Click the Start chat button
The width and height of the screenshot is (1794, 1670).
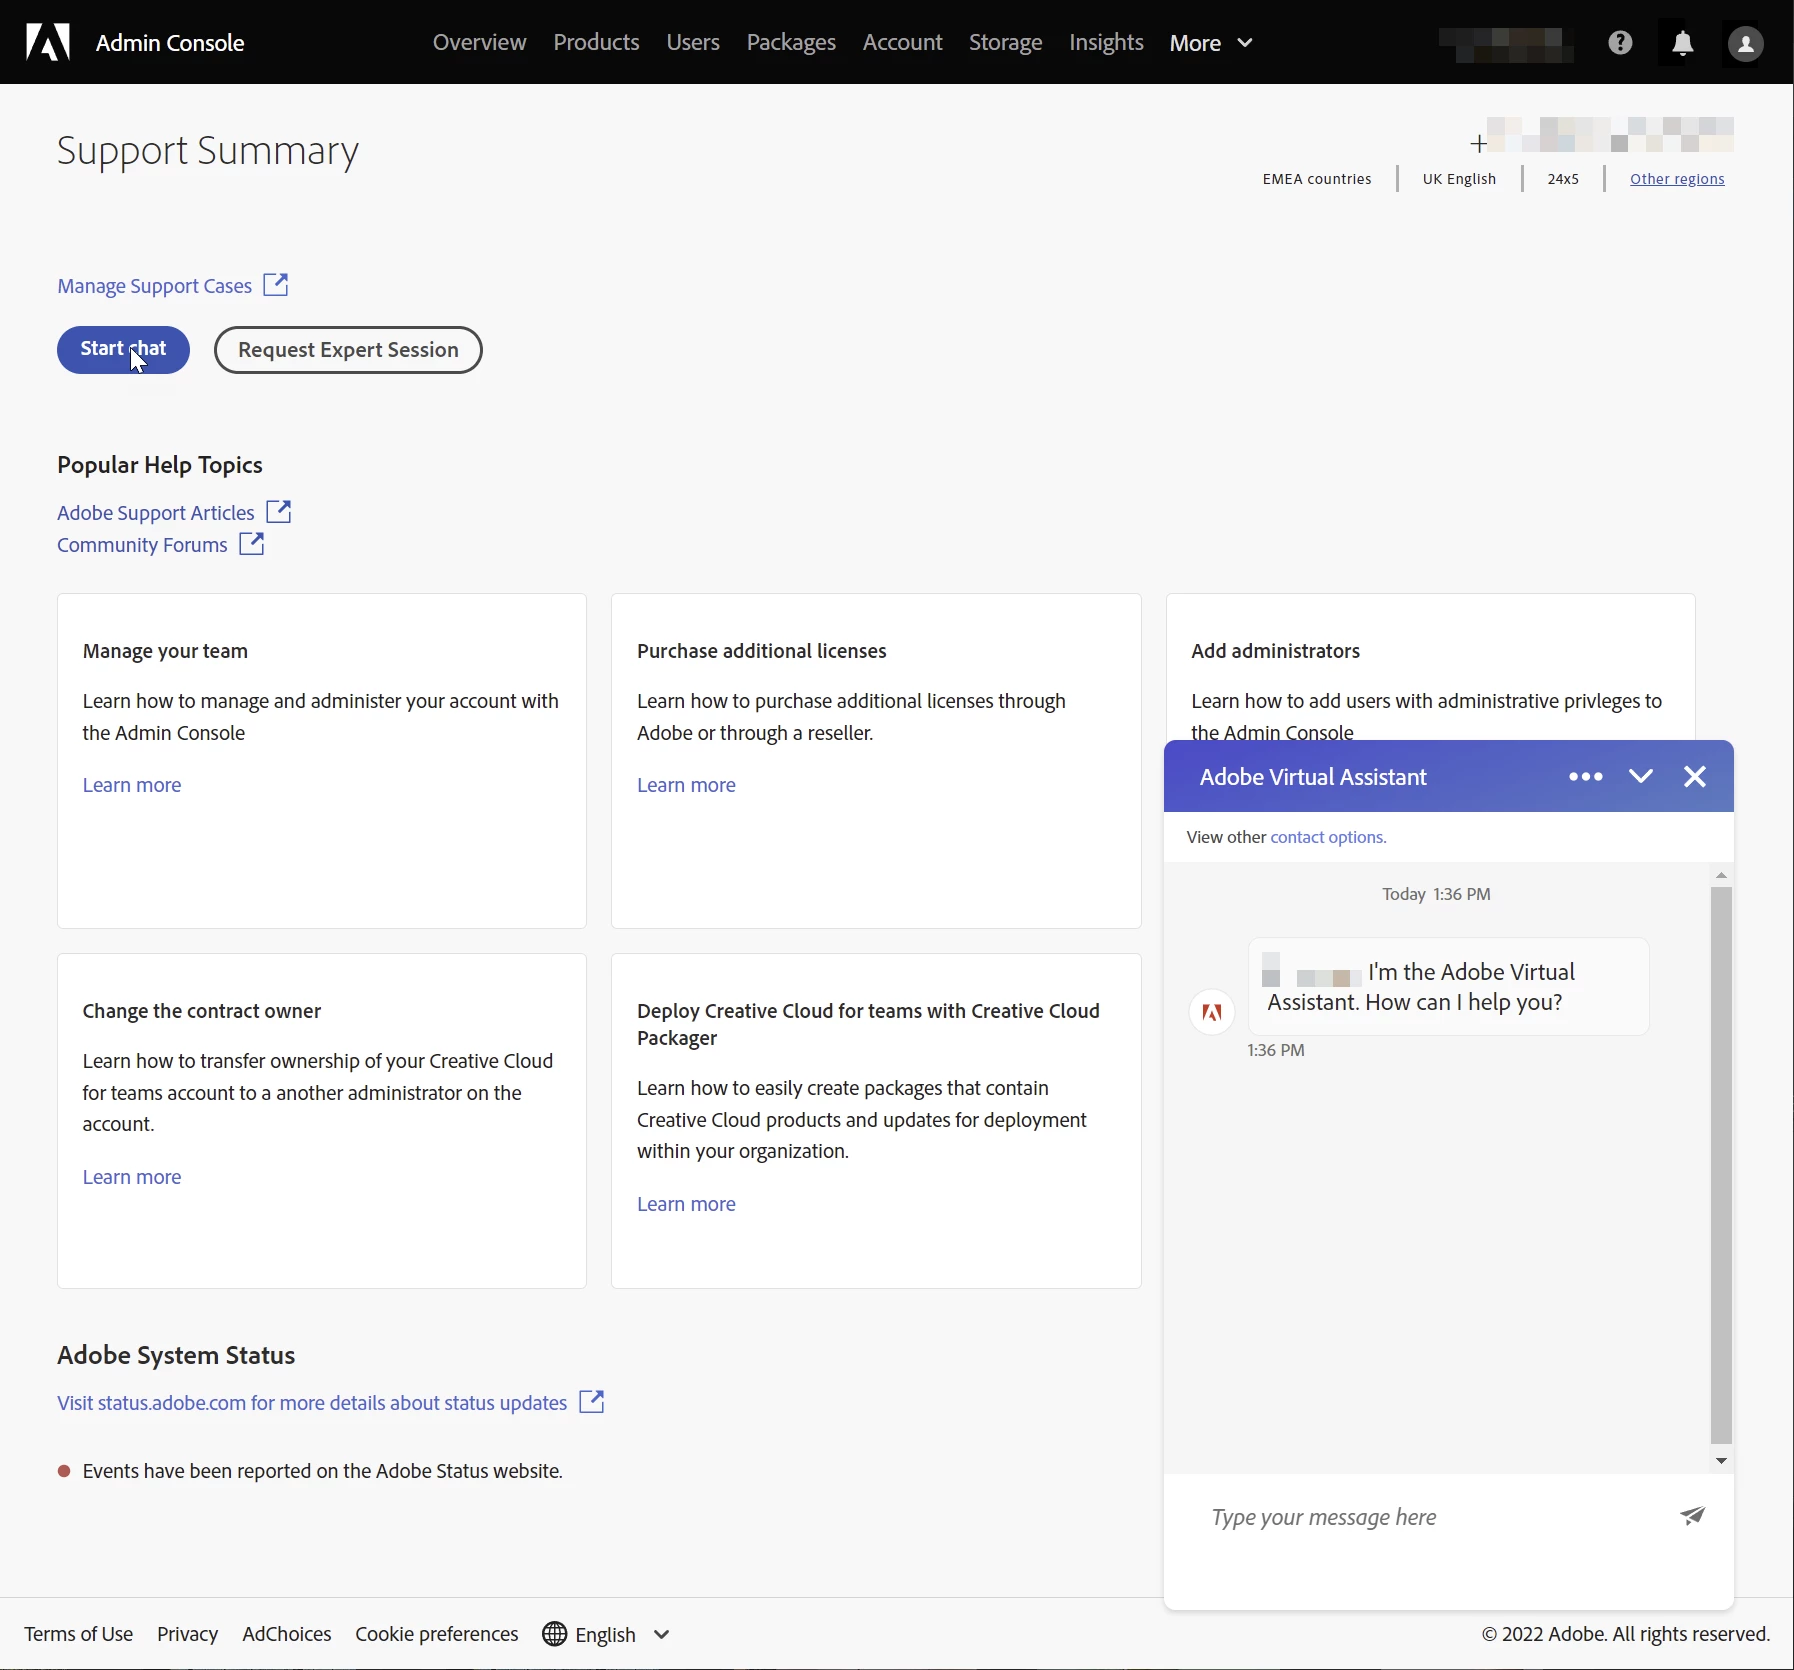[x=123, y=350]
